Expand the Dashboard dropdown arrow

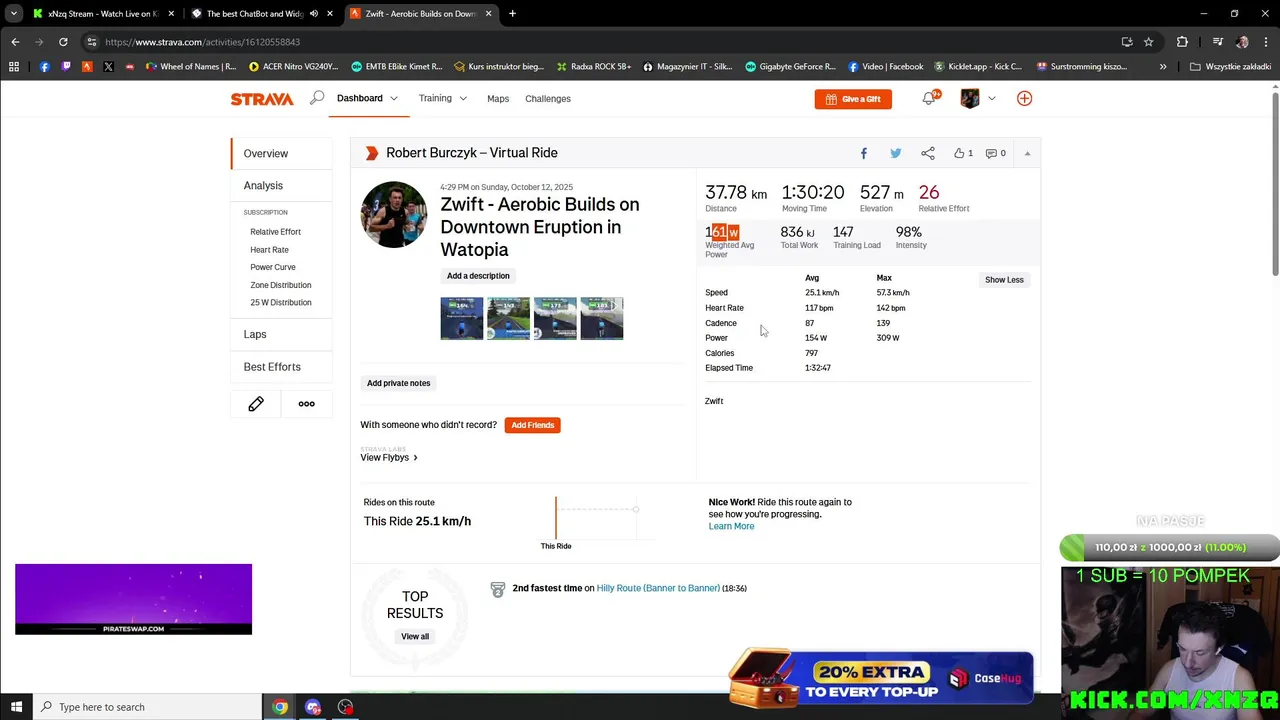[394, 98]
